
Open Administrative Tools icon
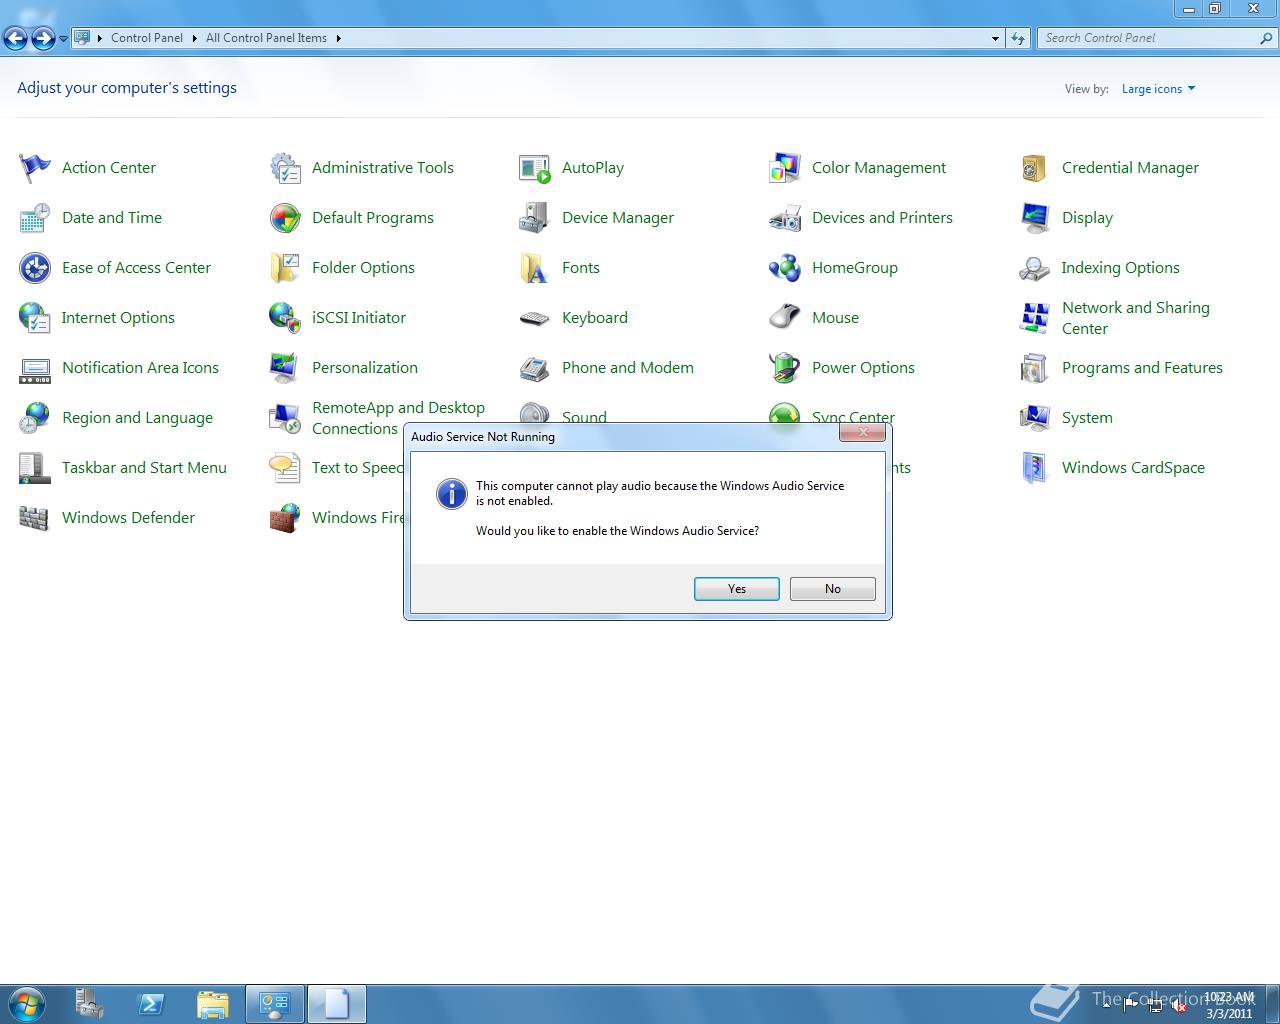(285, 168)
